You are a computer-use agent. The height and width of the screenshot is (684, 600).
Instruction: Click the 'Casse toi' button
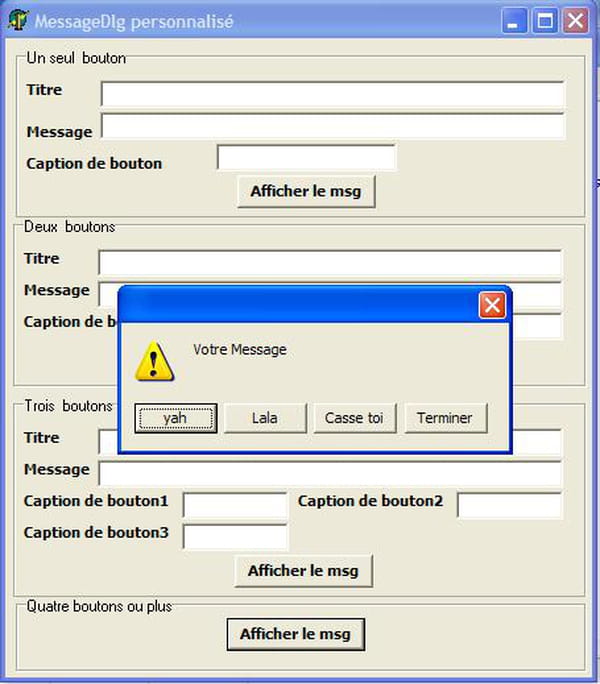[x=355, y=418]
